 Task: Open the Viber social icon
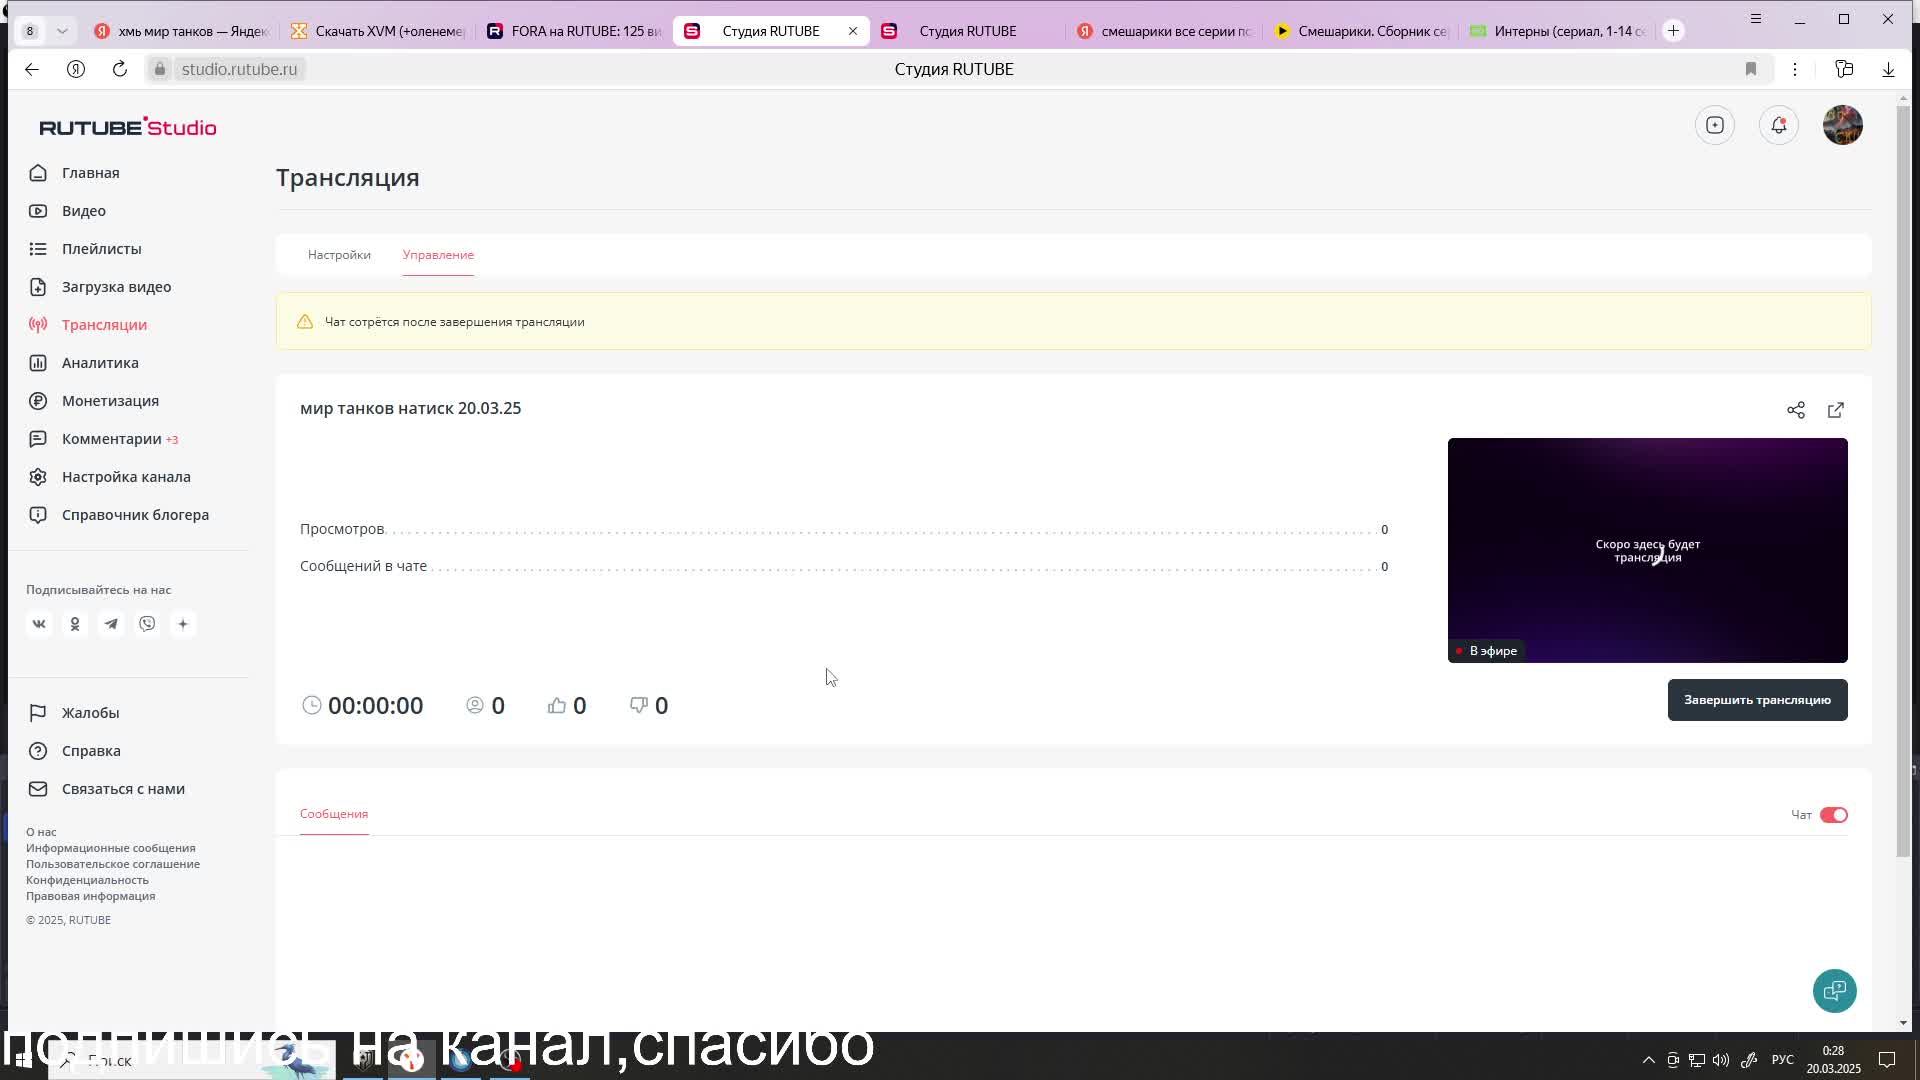[147, 624]
